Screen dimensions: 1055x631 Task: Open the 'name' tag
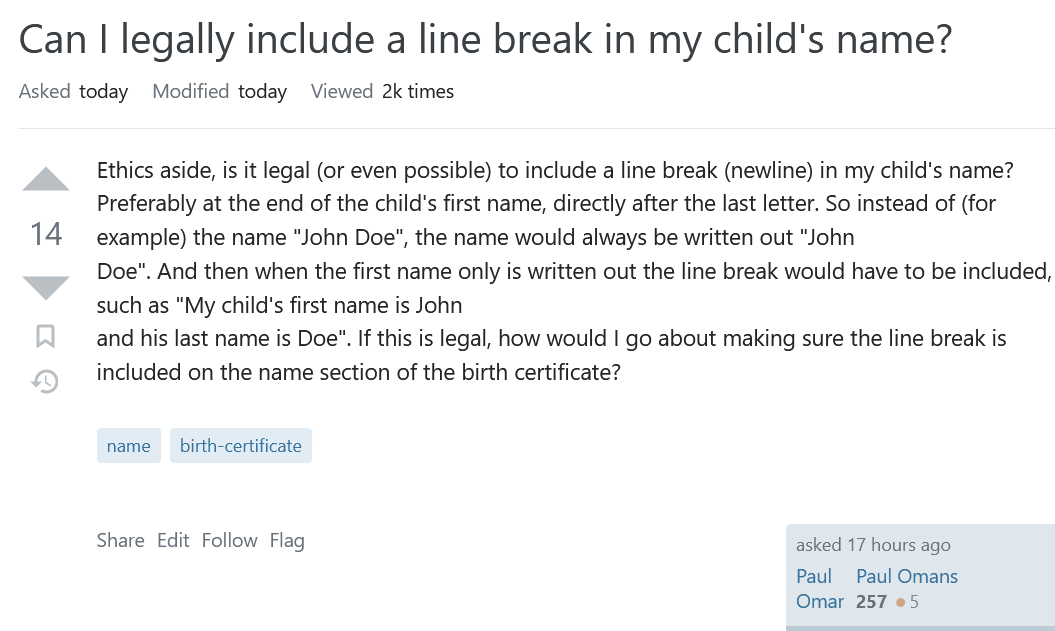click(128, 446)
